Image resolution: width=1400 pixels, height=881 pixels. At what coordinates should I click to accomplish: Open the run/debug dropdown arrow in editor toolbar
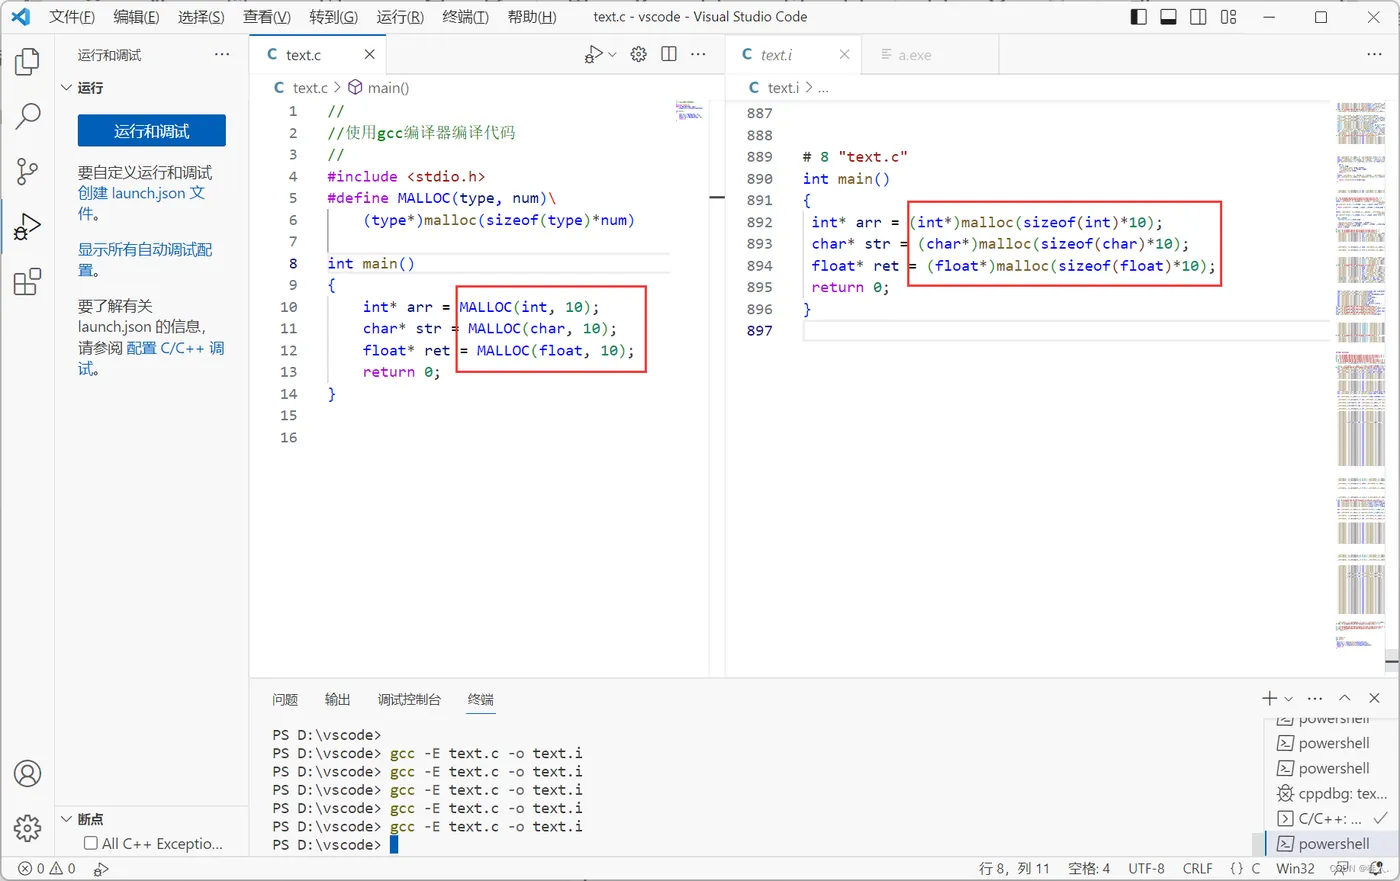pyautogui.click(x=612, y=55)
